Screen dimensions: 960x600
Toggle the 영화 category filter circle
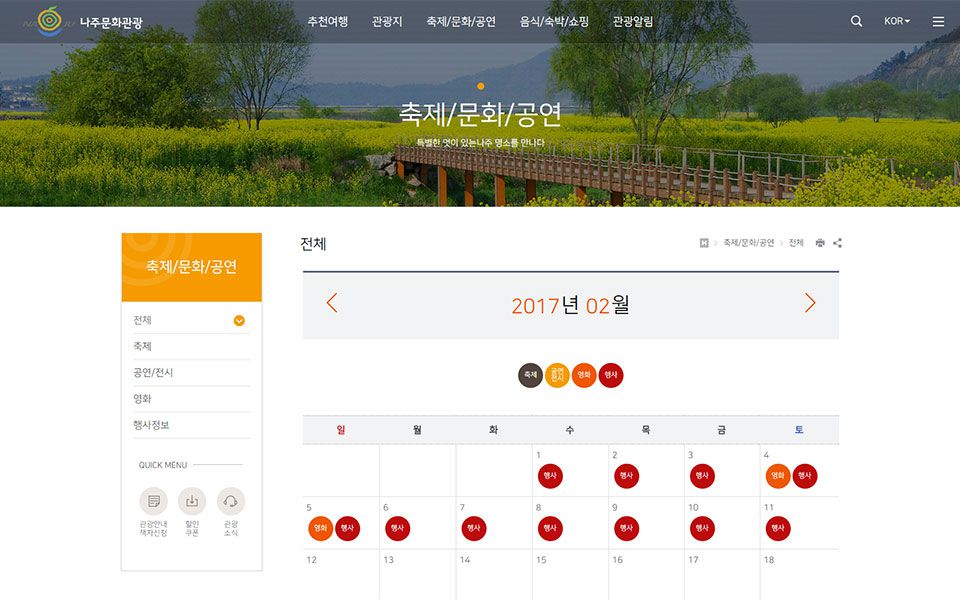[x=584, y=376]
